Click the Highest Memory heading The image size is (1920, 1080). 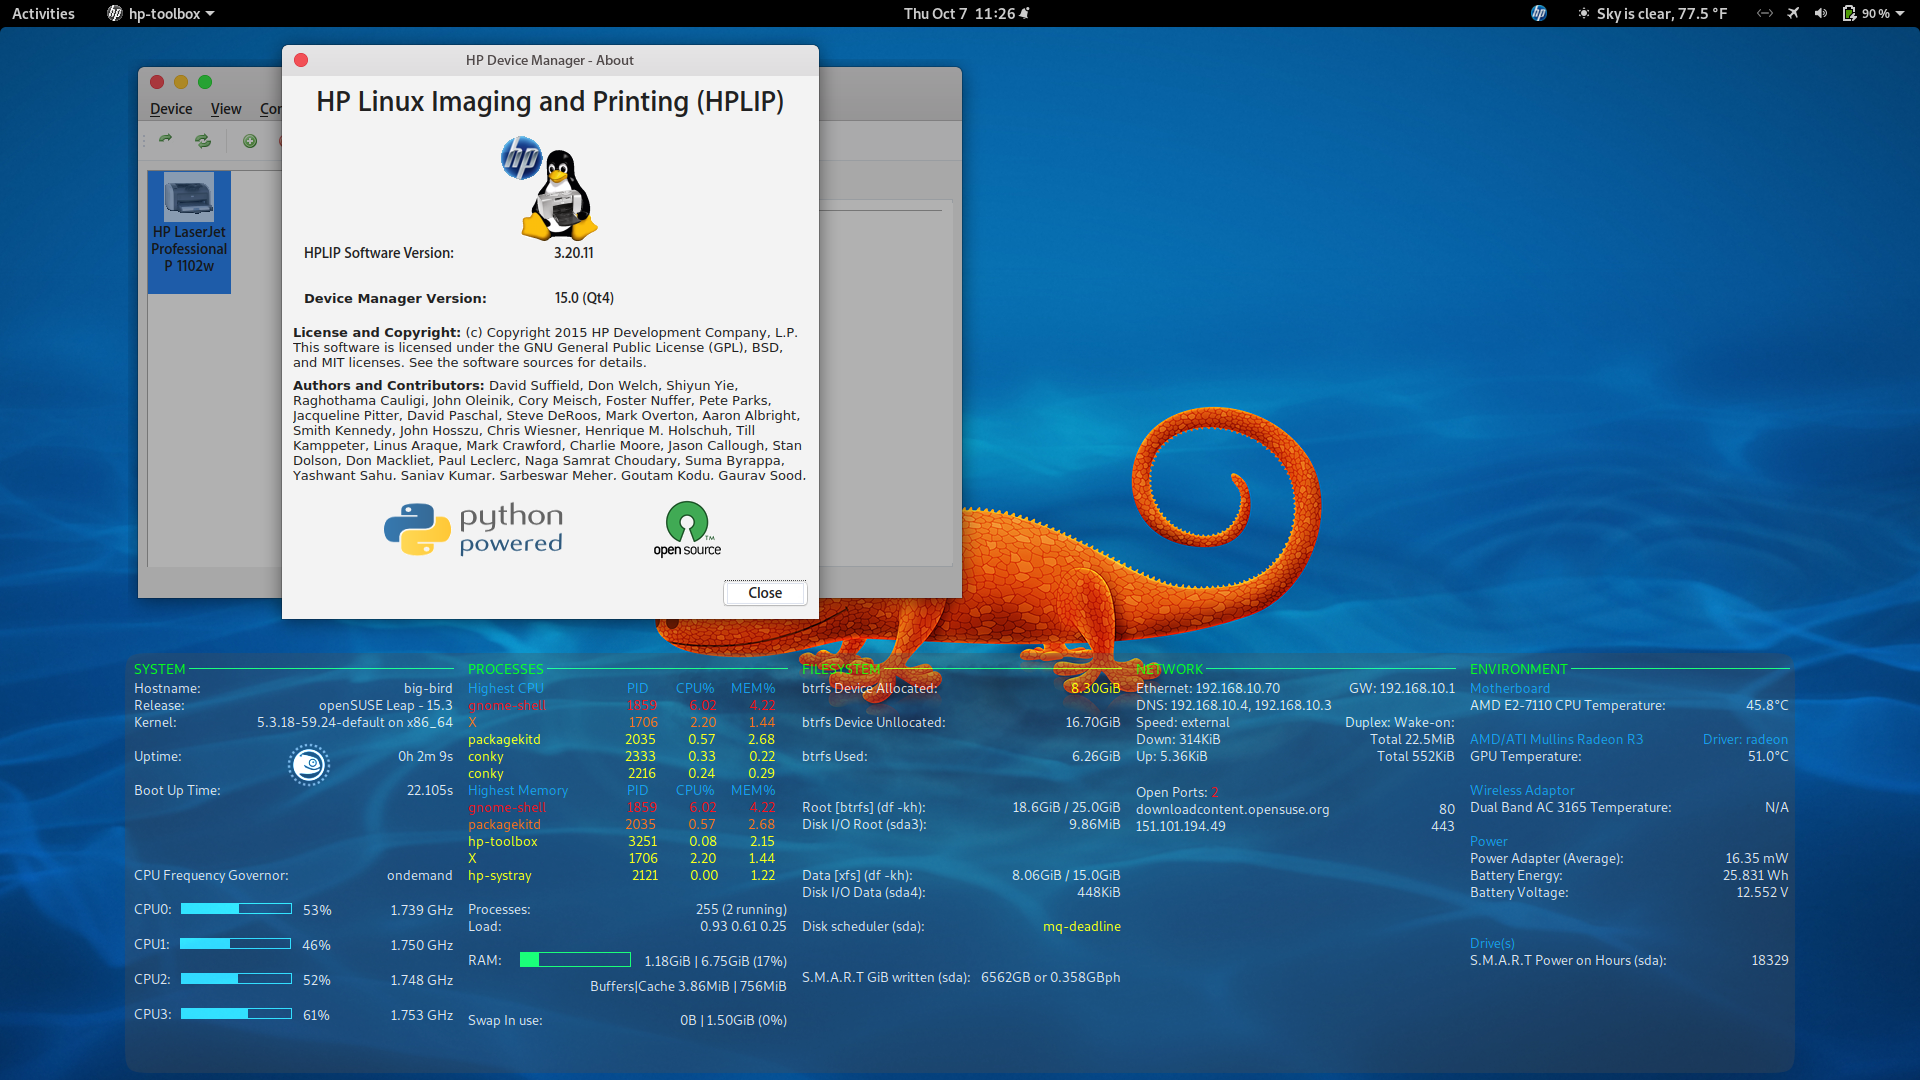coord(518,790)
